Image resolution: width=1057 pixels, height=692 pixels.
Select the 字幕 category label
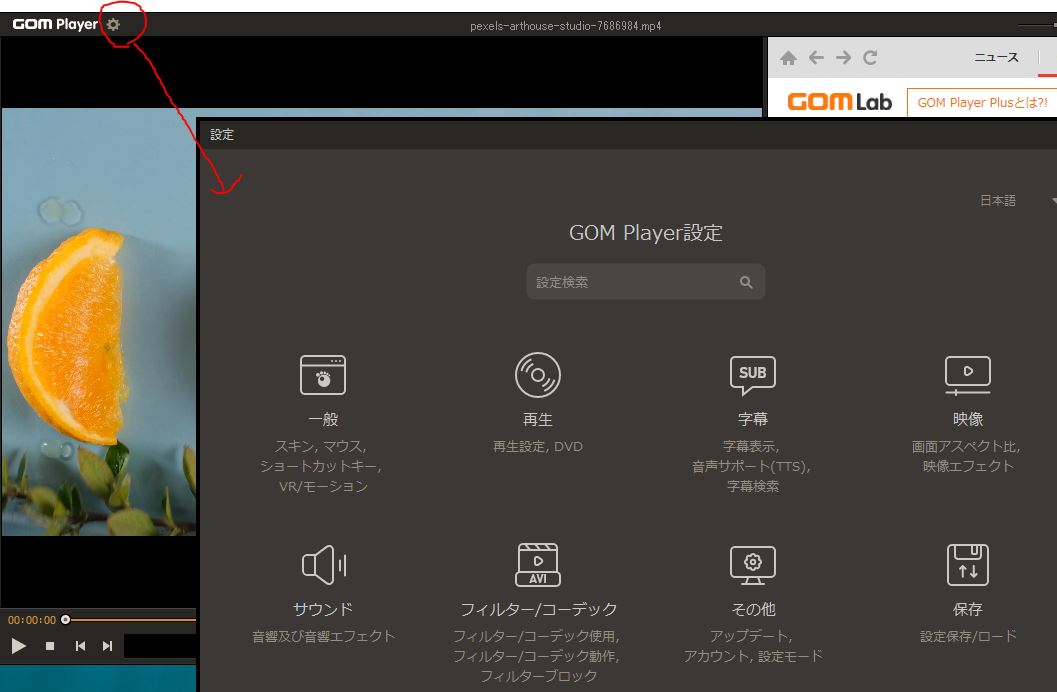tap(752, 419)
